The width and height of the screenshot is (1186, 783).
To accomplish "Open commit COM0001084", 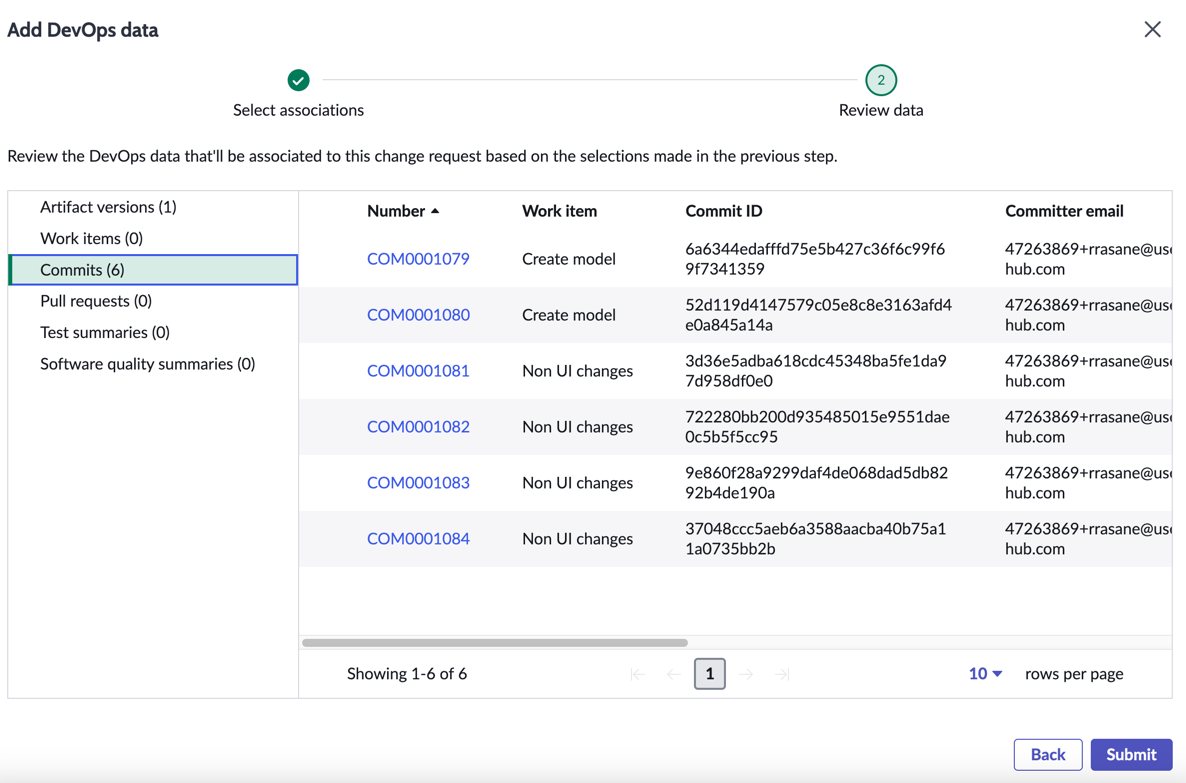I will [418, 539].
